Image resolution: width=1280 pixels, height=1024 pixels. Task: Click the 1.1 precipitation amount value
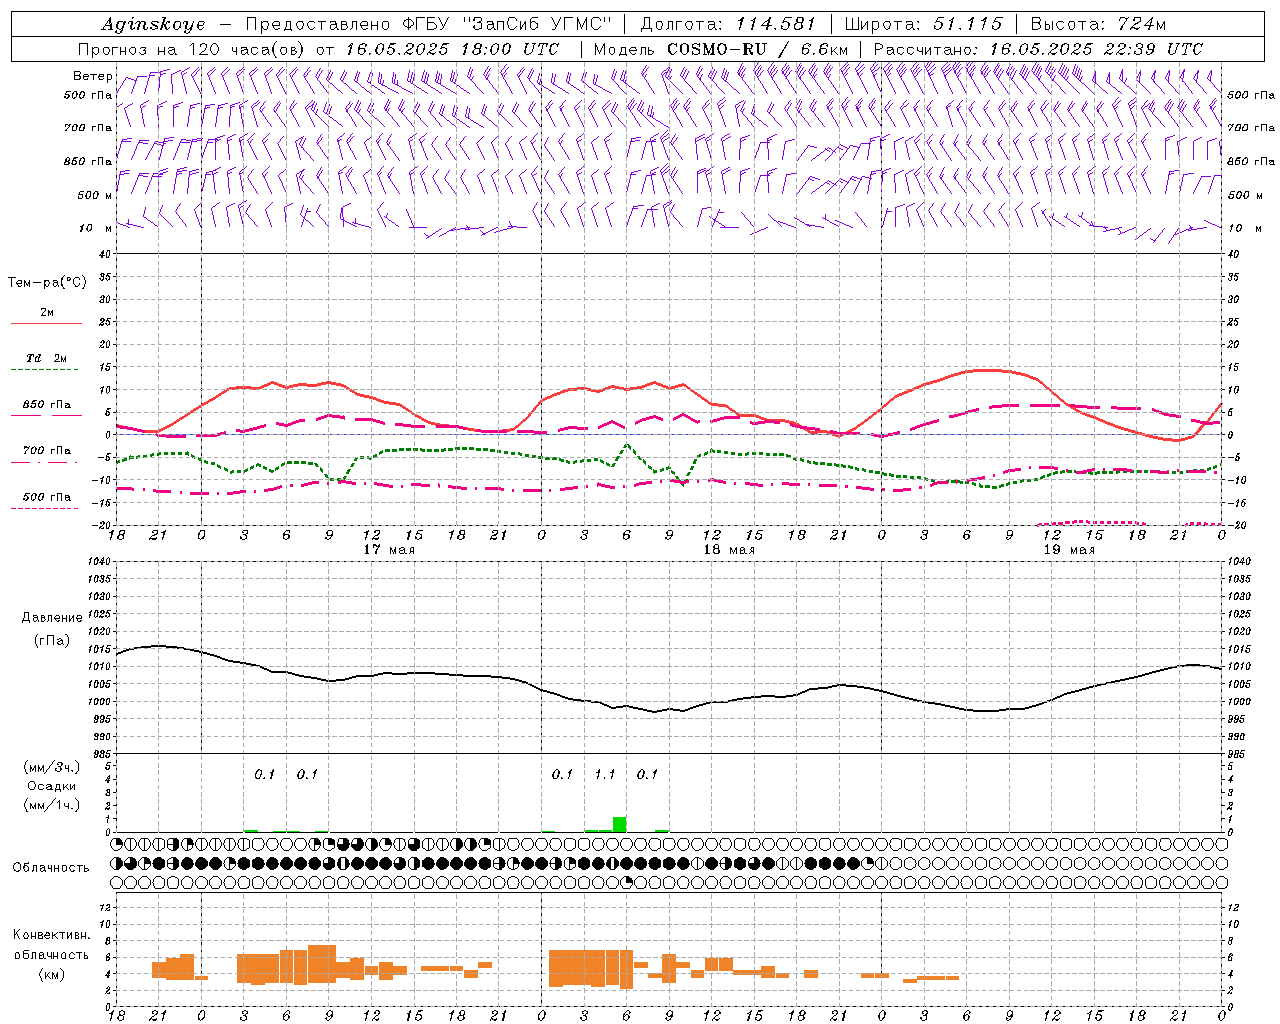(605, 775)
